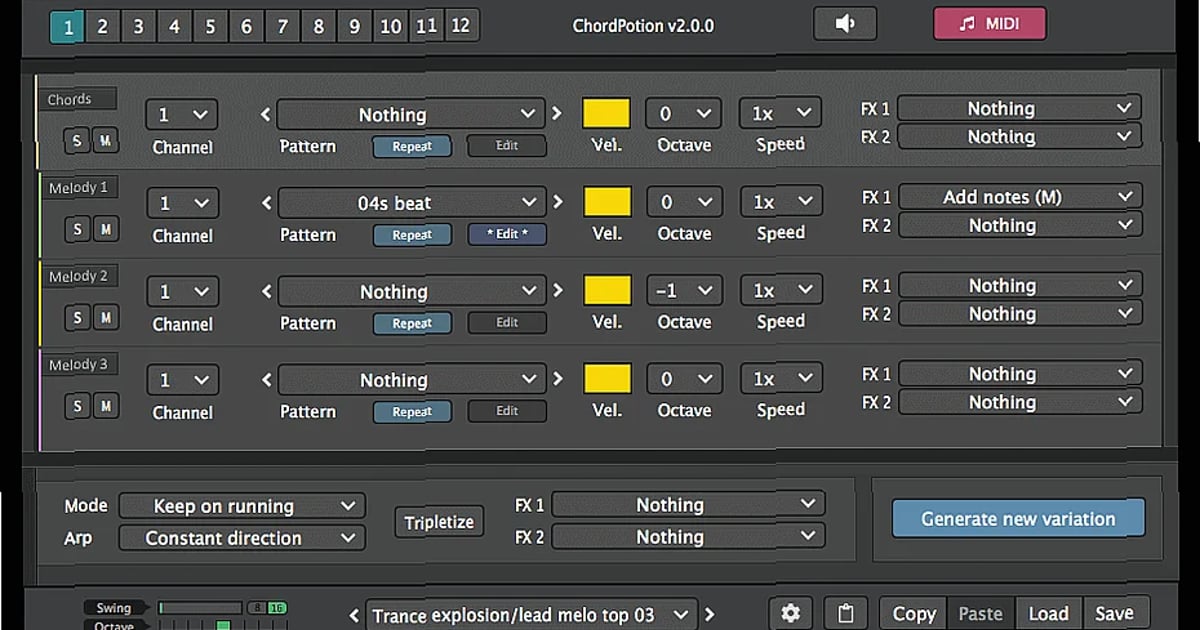This screenshot has height=630, width=1200.
Task: Open the Arp Constant direction dropdown
Action: pyautogui.click(x=241, y=538)
